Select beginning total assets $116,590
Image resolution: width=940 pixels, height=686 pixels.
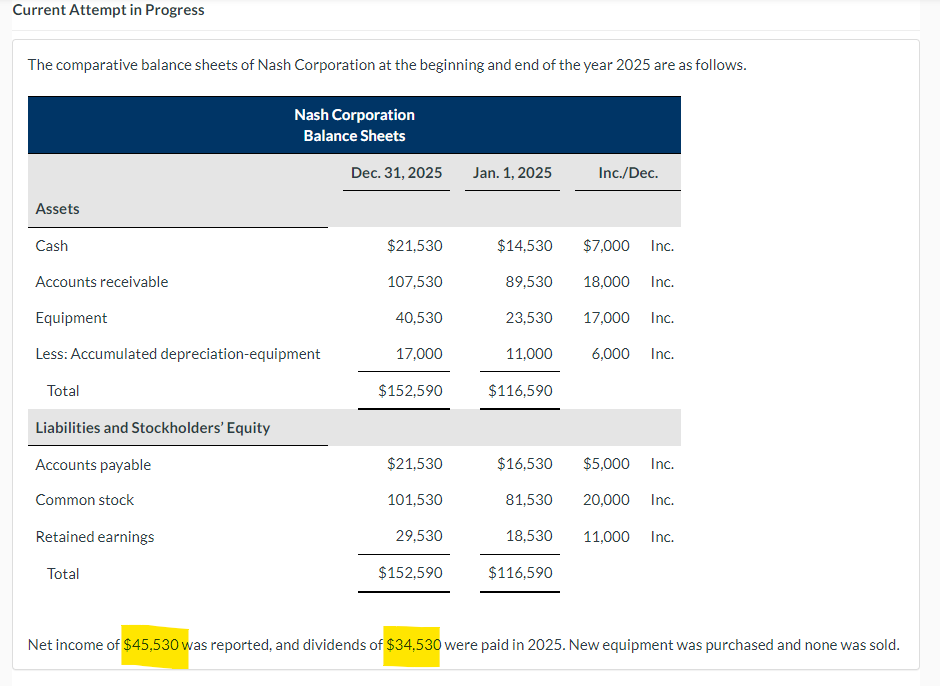520,391
